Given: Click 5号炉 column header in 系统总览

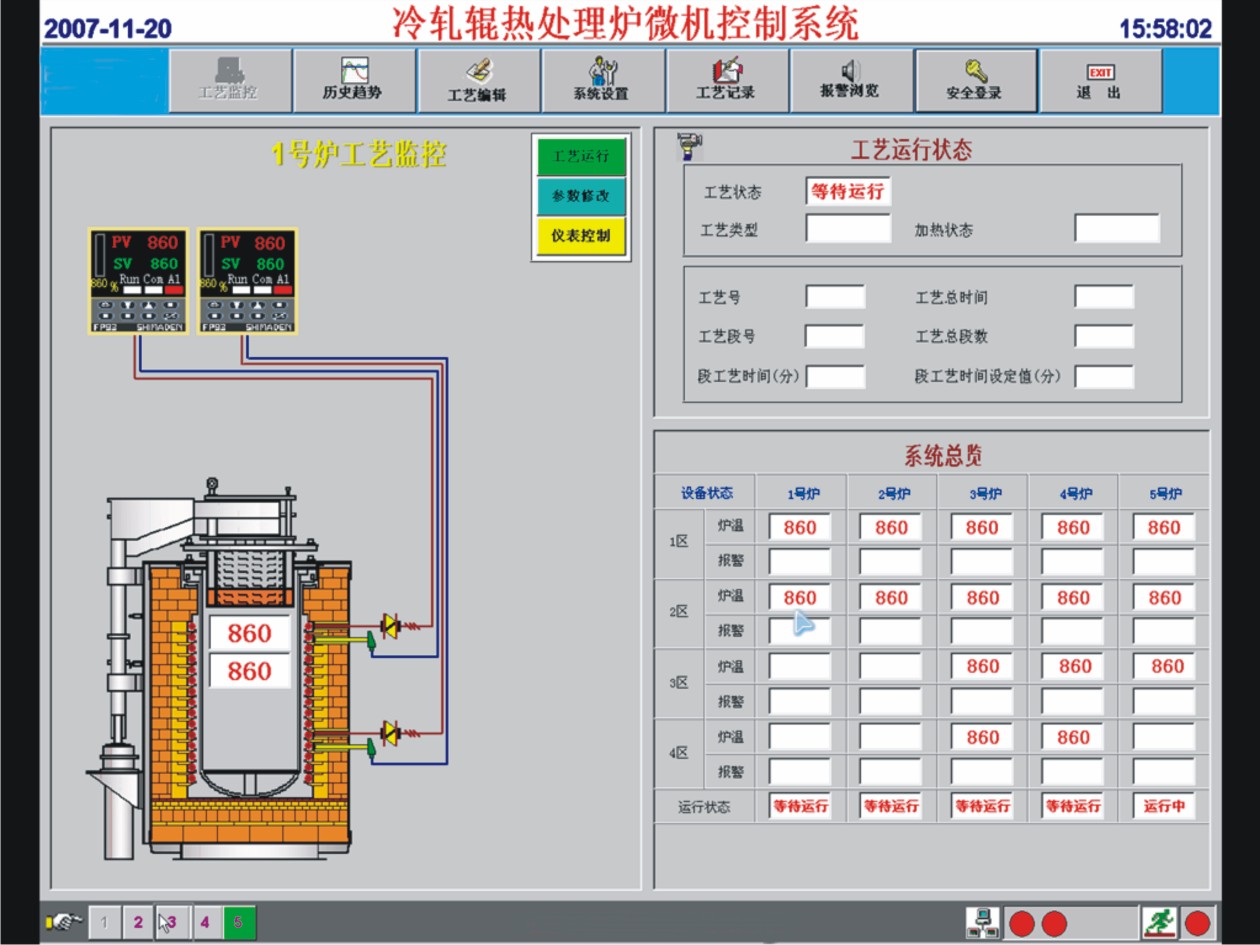Looking at the screenshot, I should click(1165, 494).
